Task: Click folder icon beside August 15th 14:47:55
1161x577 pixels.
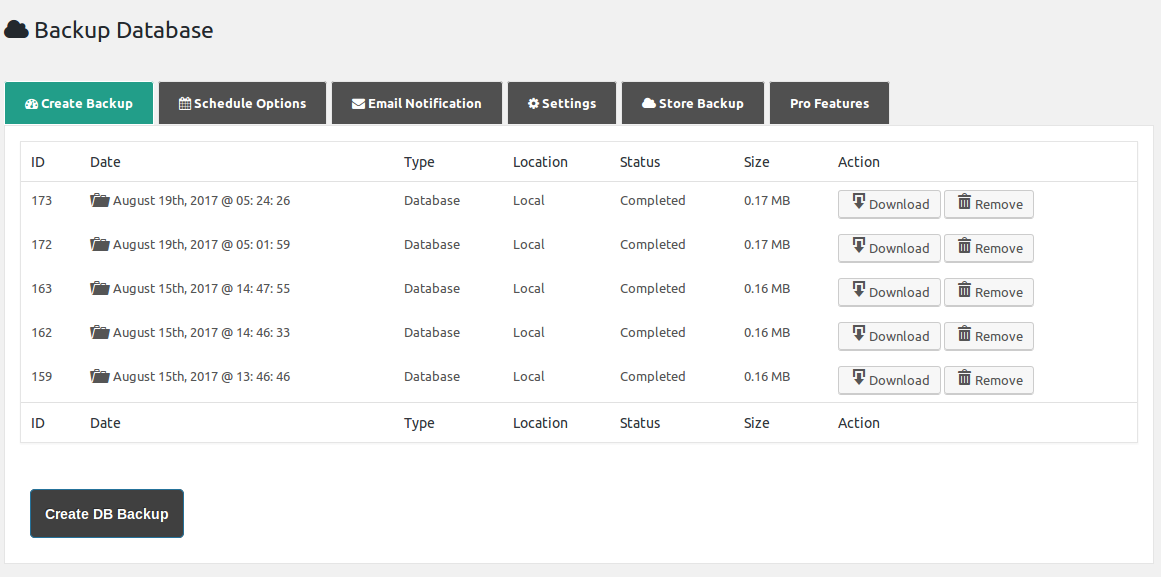Action: click(x=99, y=288)
